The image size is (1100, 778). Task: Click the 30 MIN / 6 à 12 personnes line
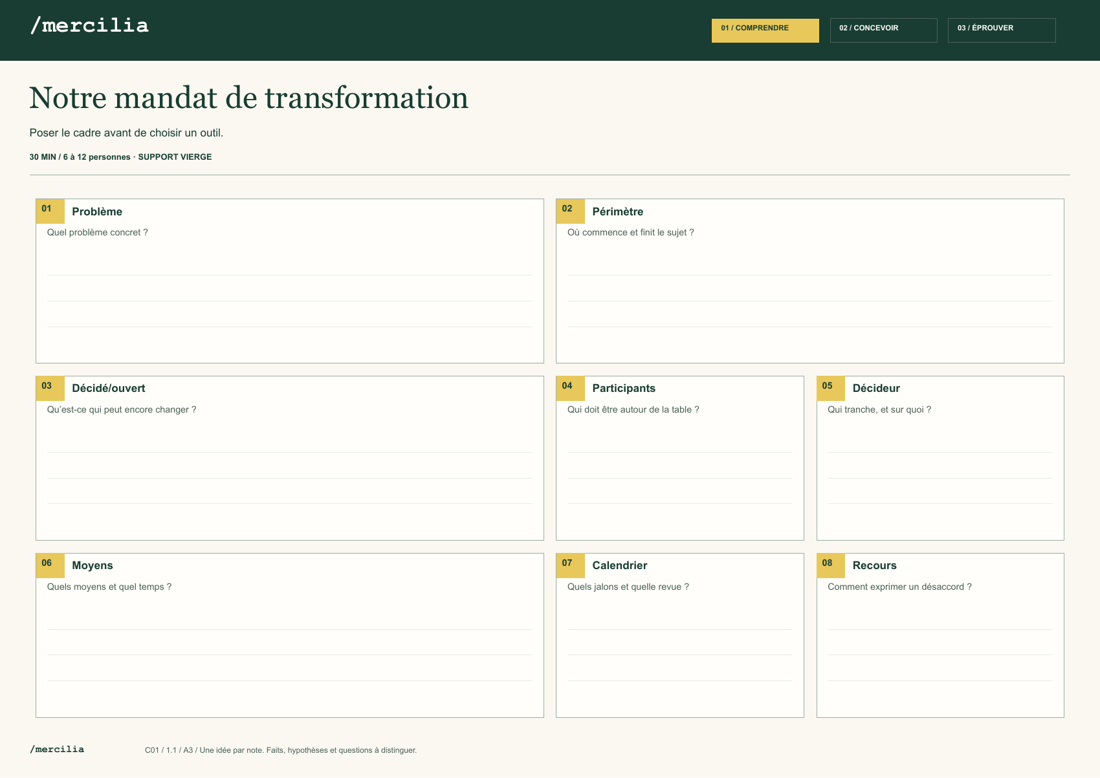[121, 157]
